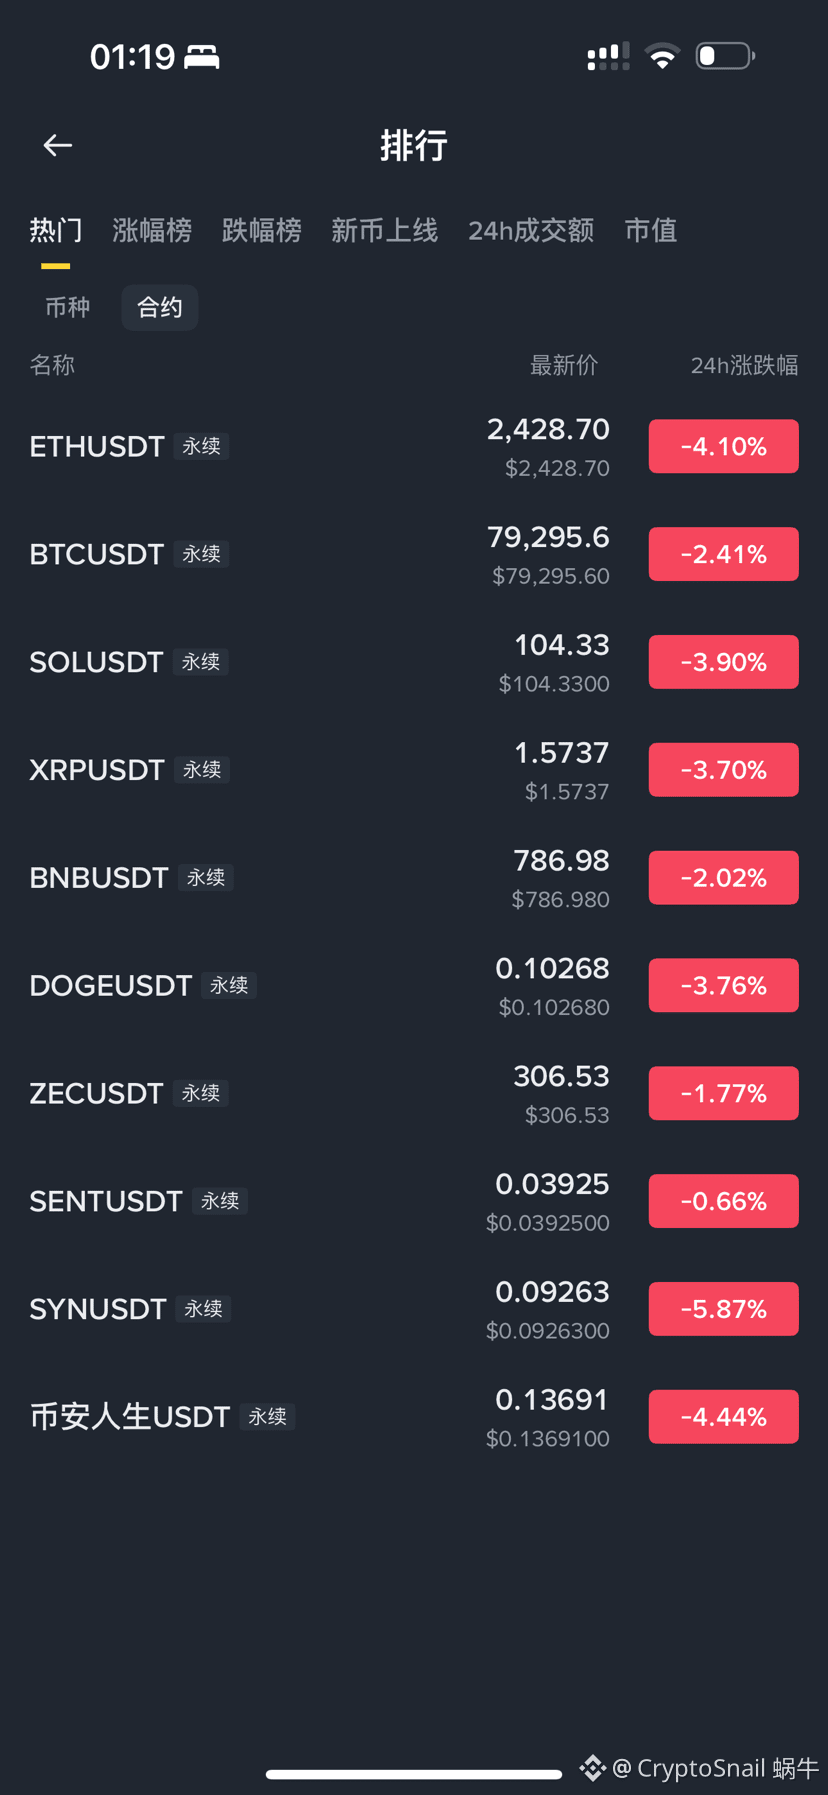The height and width of the screenshot is (1795, 828).
Task: Tap the Binance logo watermark icon
Action: point(592,1768)
